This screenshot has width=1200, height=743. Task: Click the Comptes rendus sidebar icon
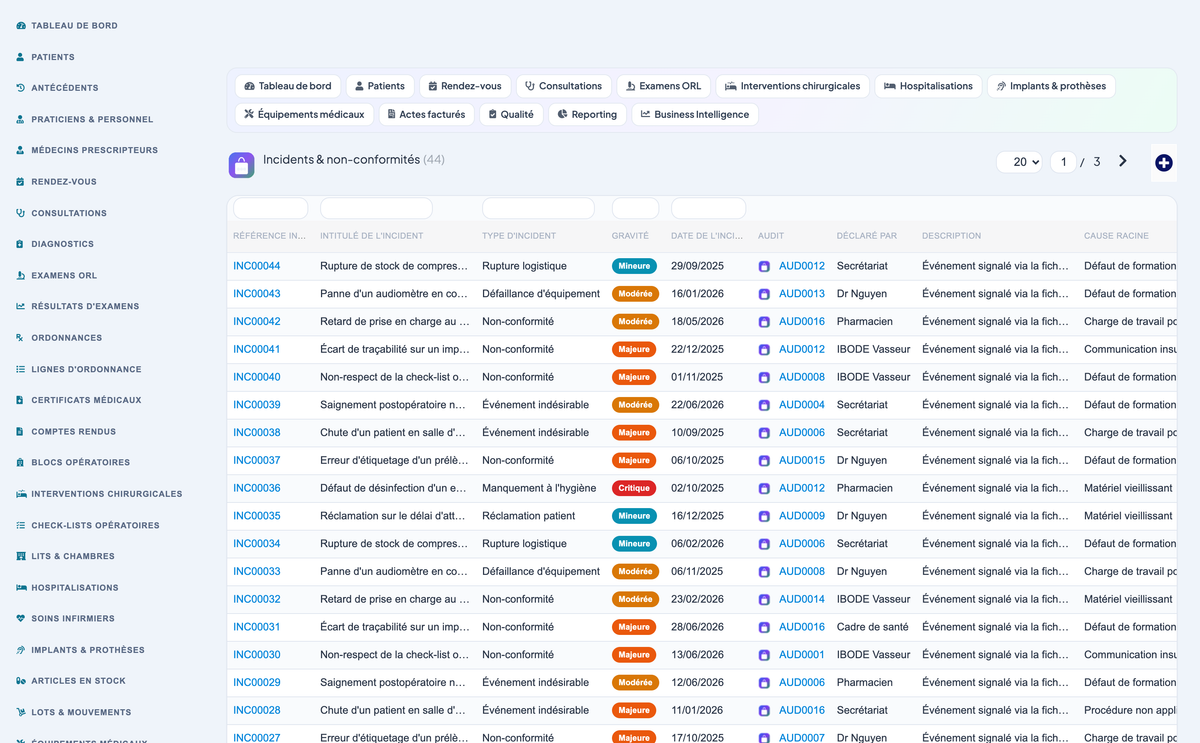[x=21, y=432]
